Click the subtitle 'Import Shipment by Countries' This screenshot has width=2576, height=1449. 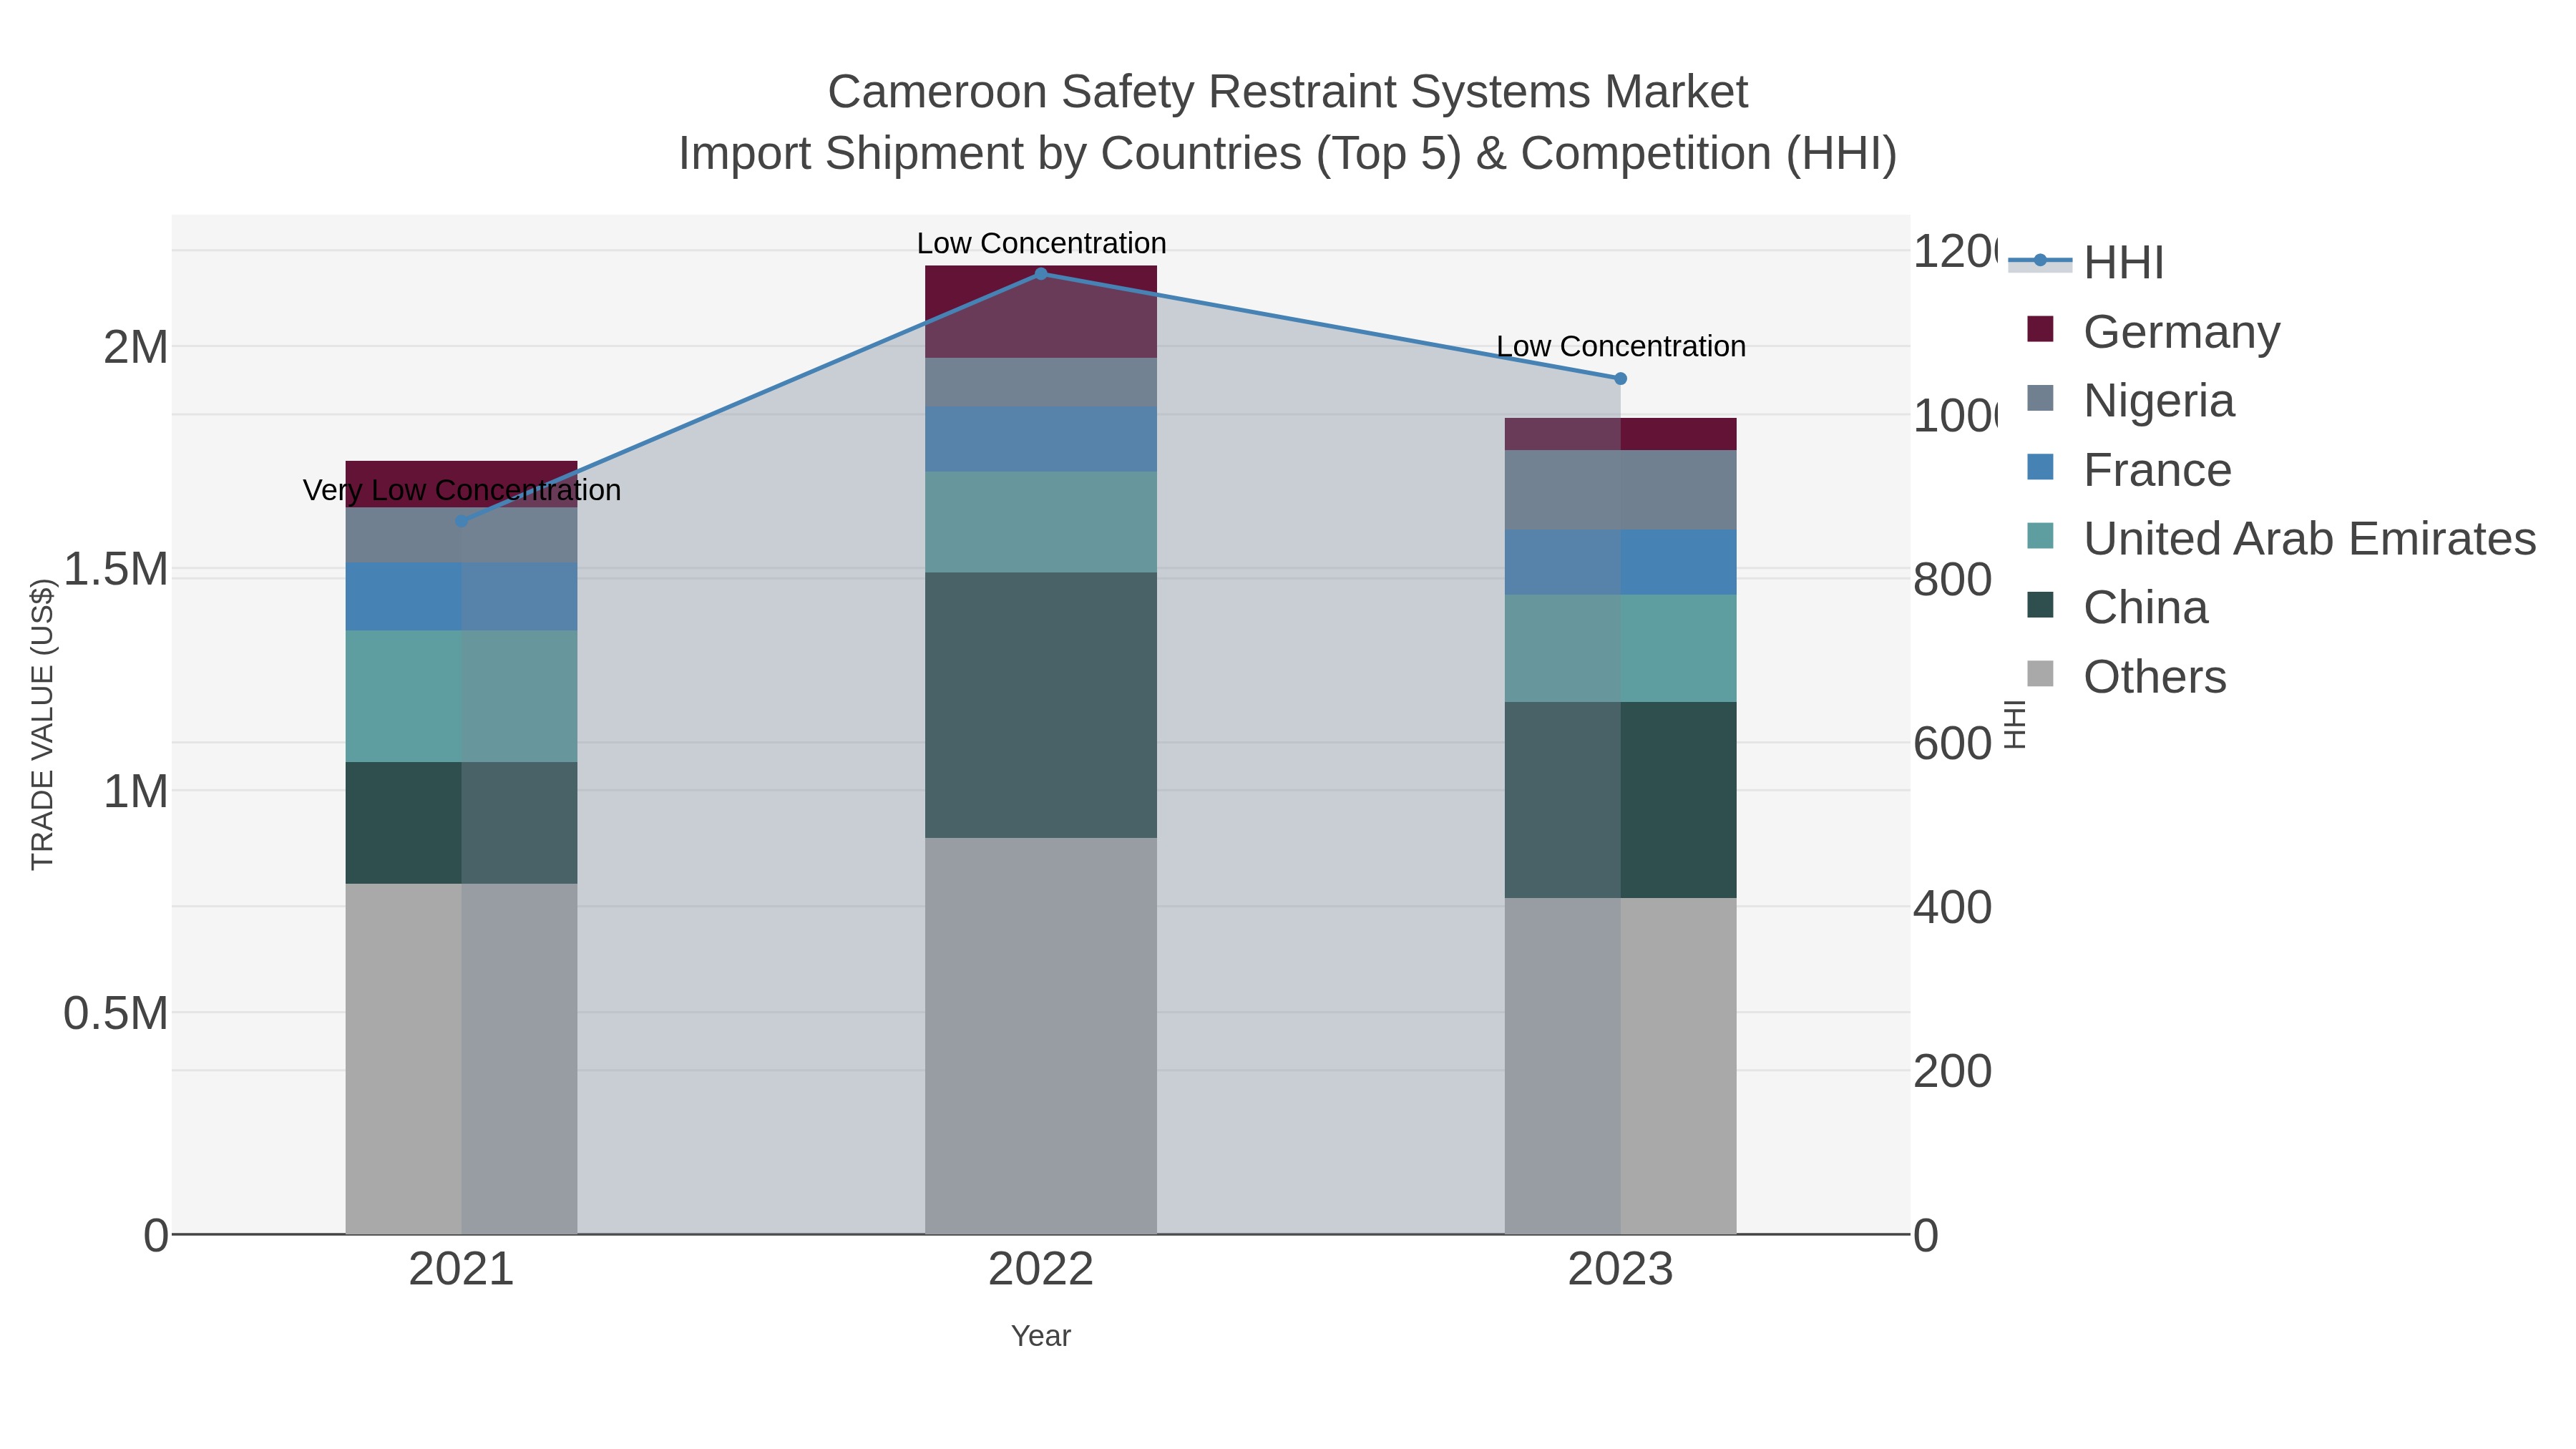coord(990,154)
